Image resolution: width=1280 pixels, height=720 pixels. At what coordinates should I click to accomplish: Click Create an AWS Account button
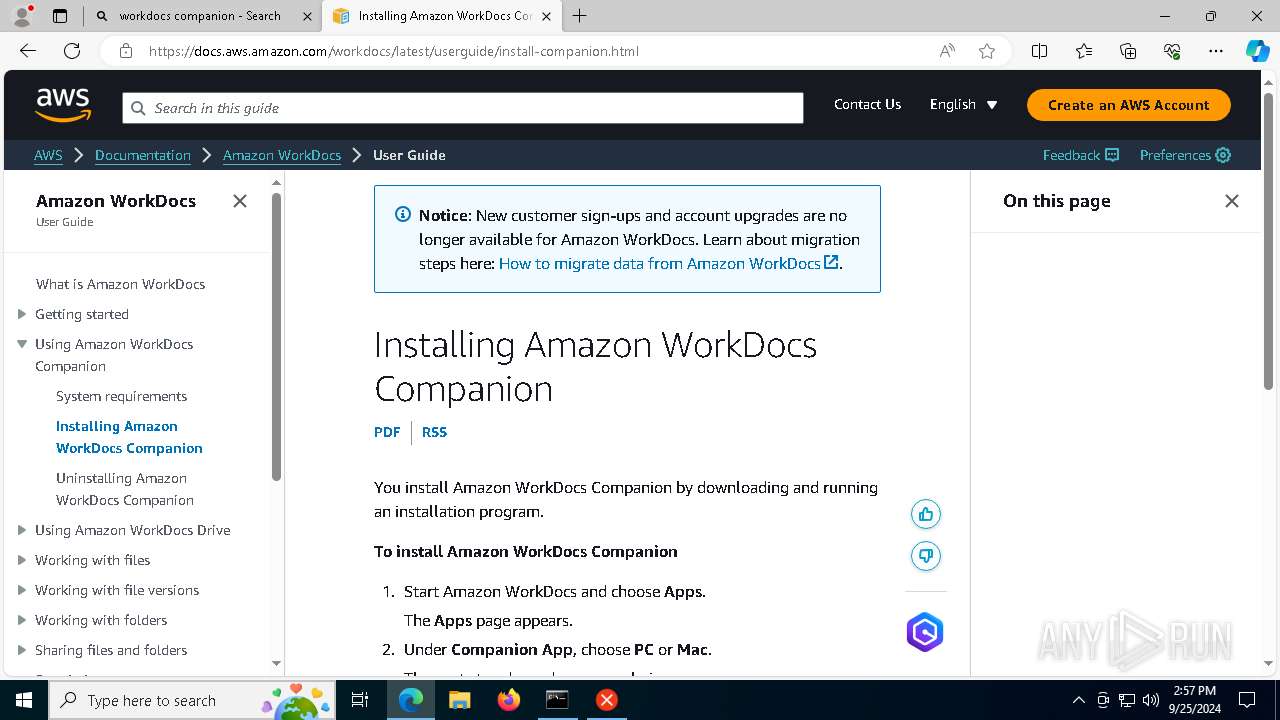1129,105
